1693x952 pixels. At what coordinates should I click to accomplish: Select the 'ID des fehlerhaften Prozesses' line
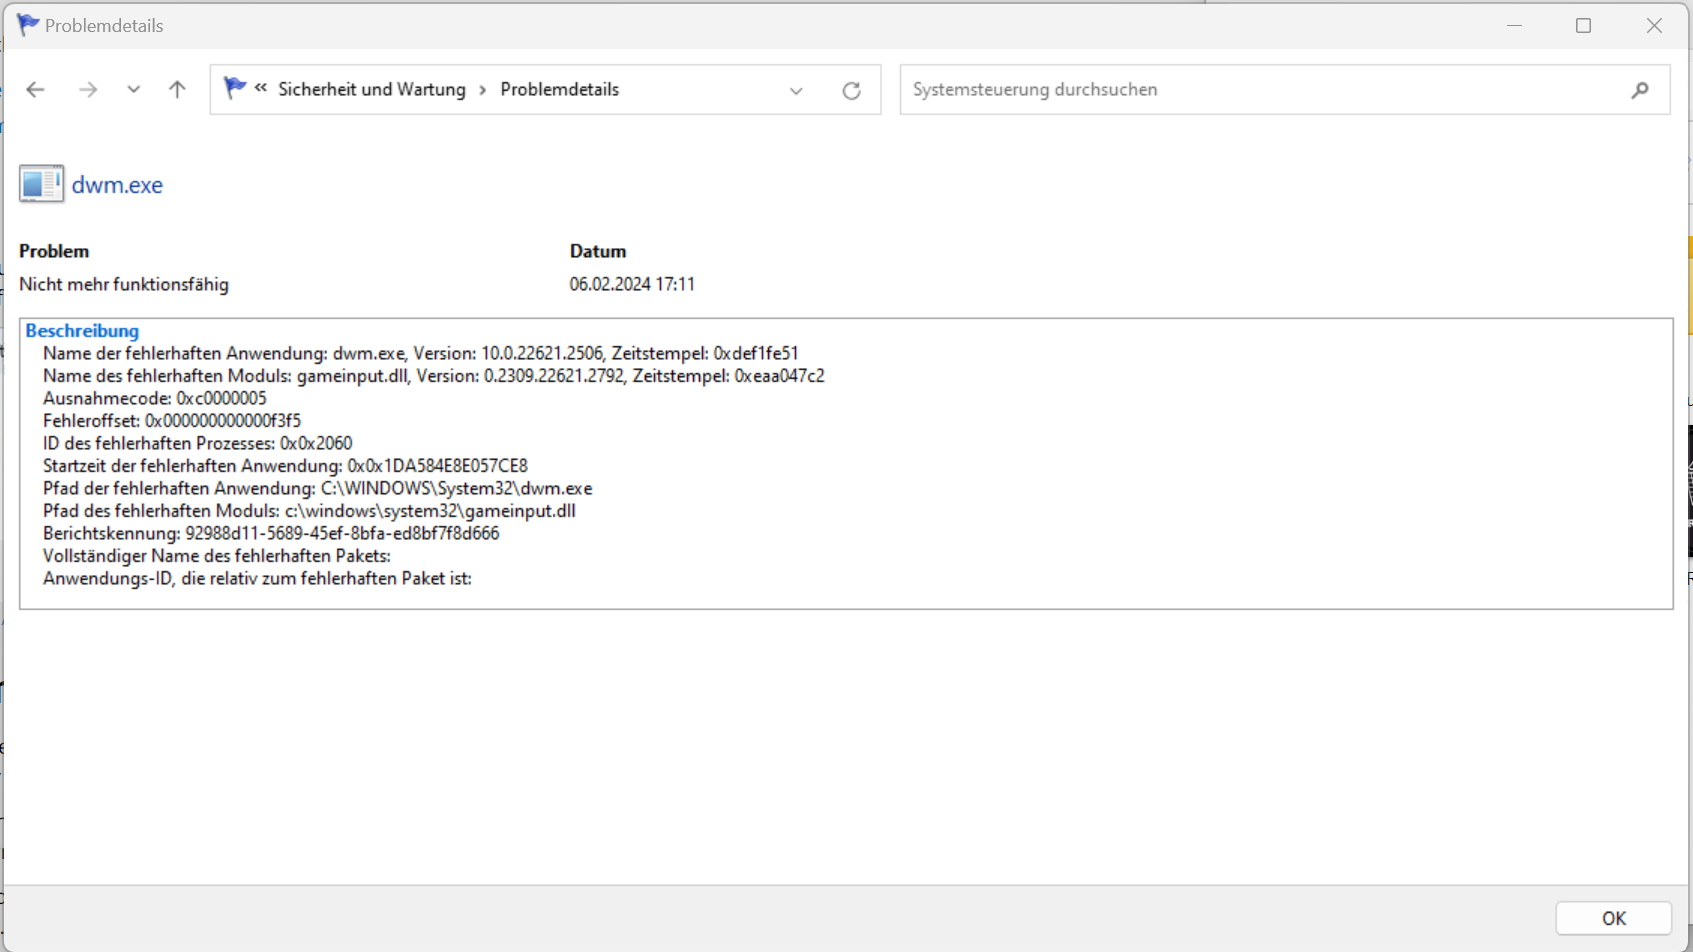198,443
